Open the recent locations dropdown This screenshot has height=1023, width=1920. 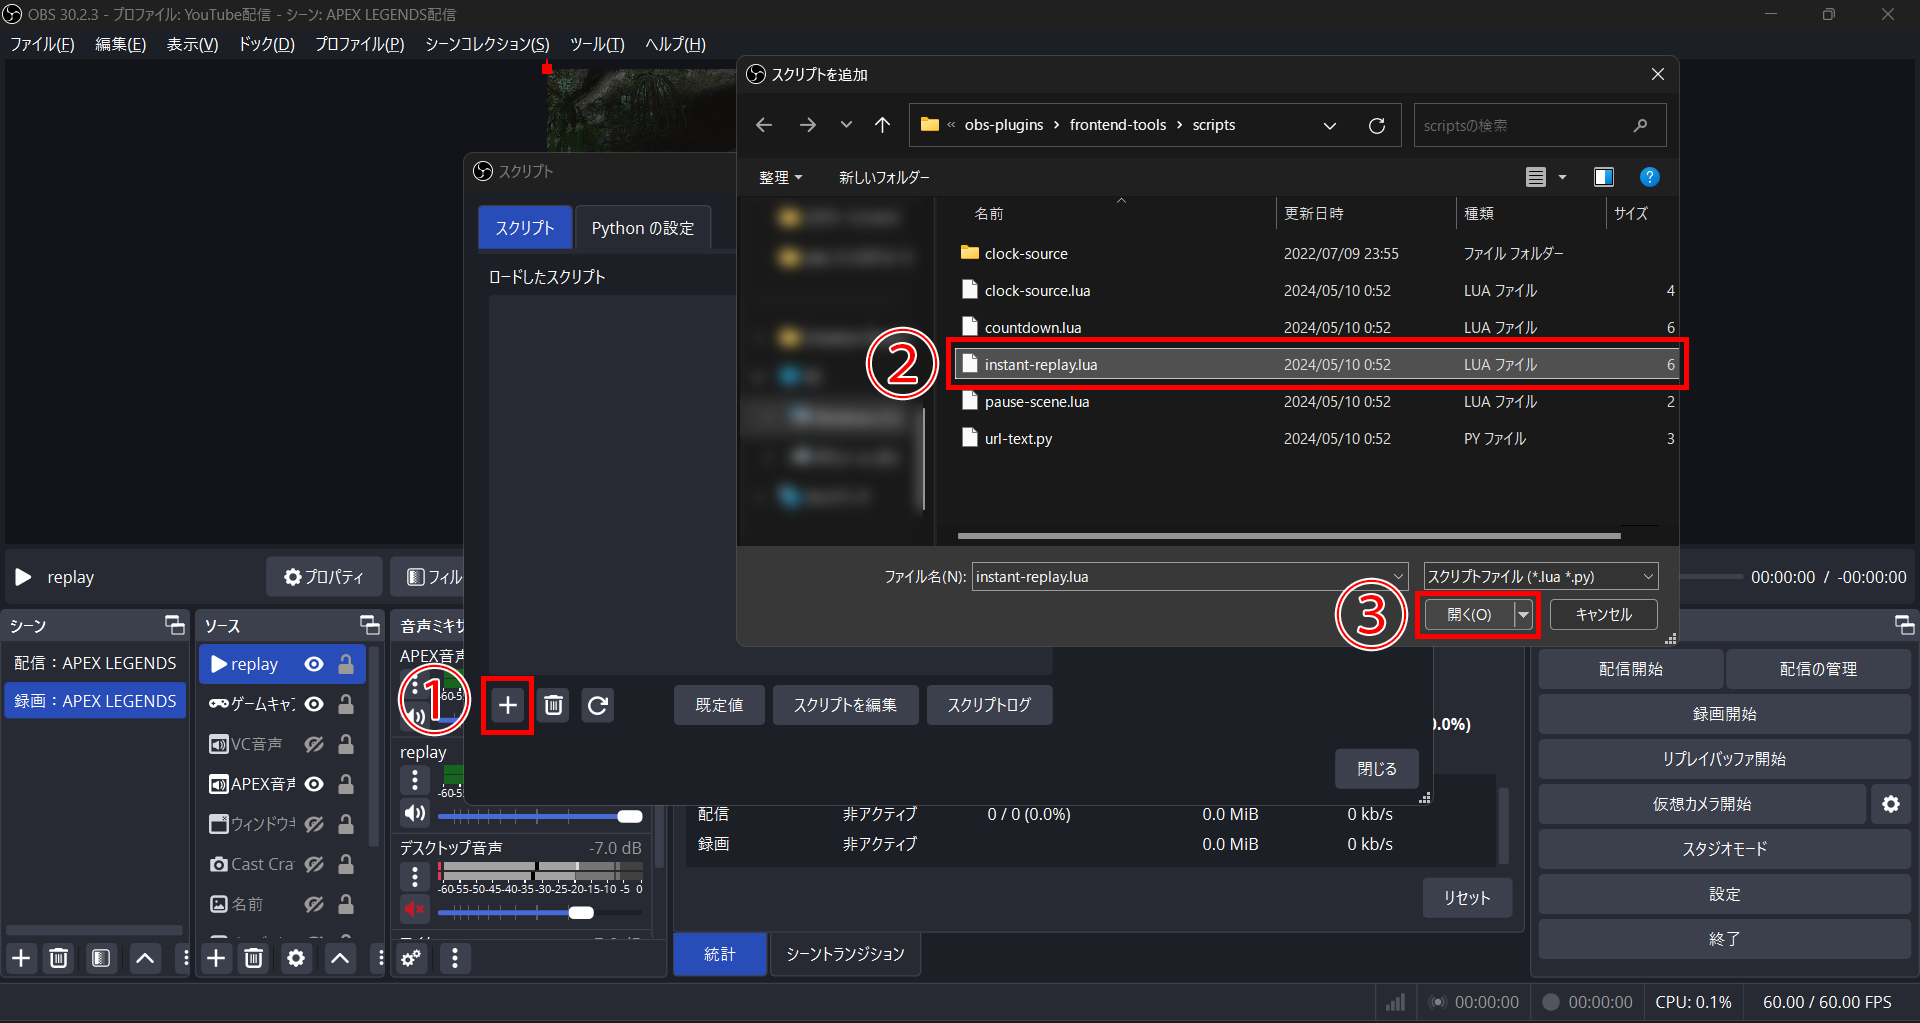(x=846, y=125)
